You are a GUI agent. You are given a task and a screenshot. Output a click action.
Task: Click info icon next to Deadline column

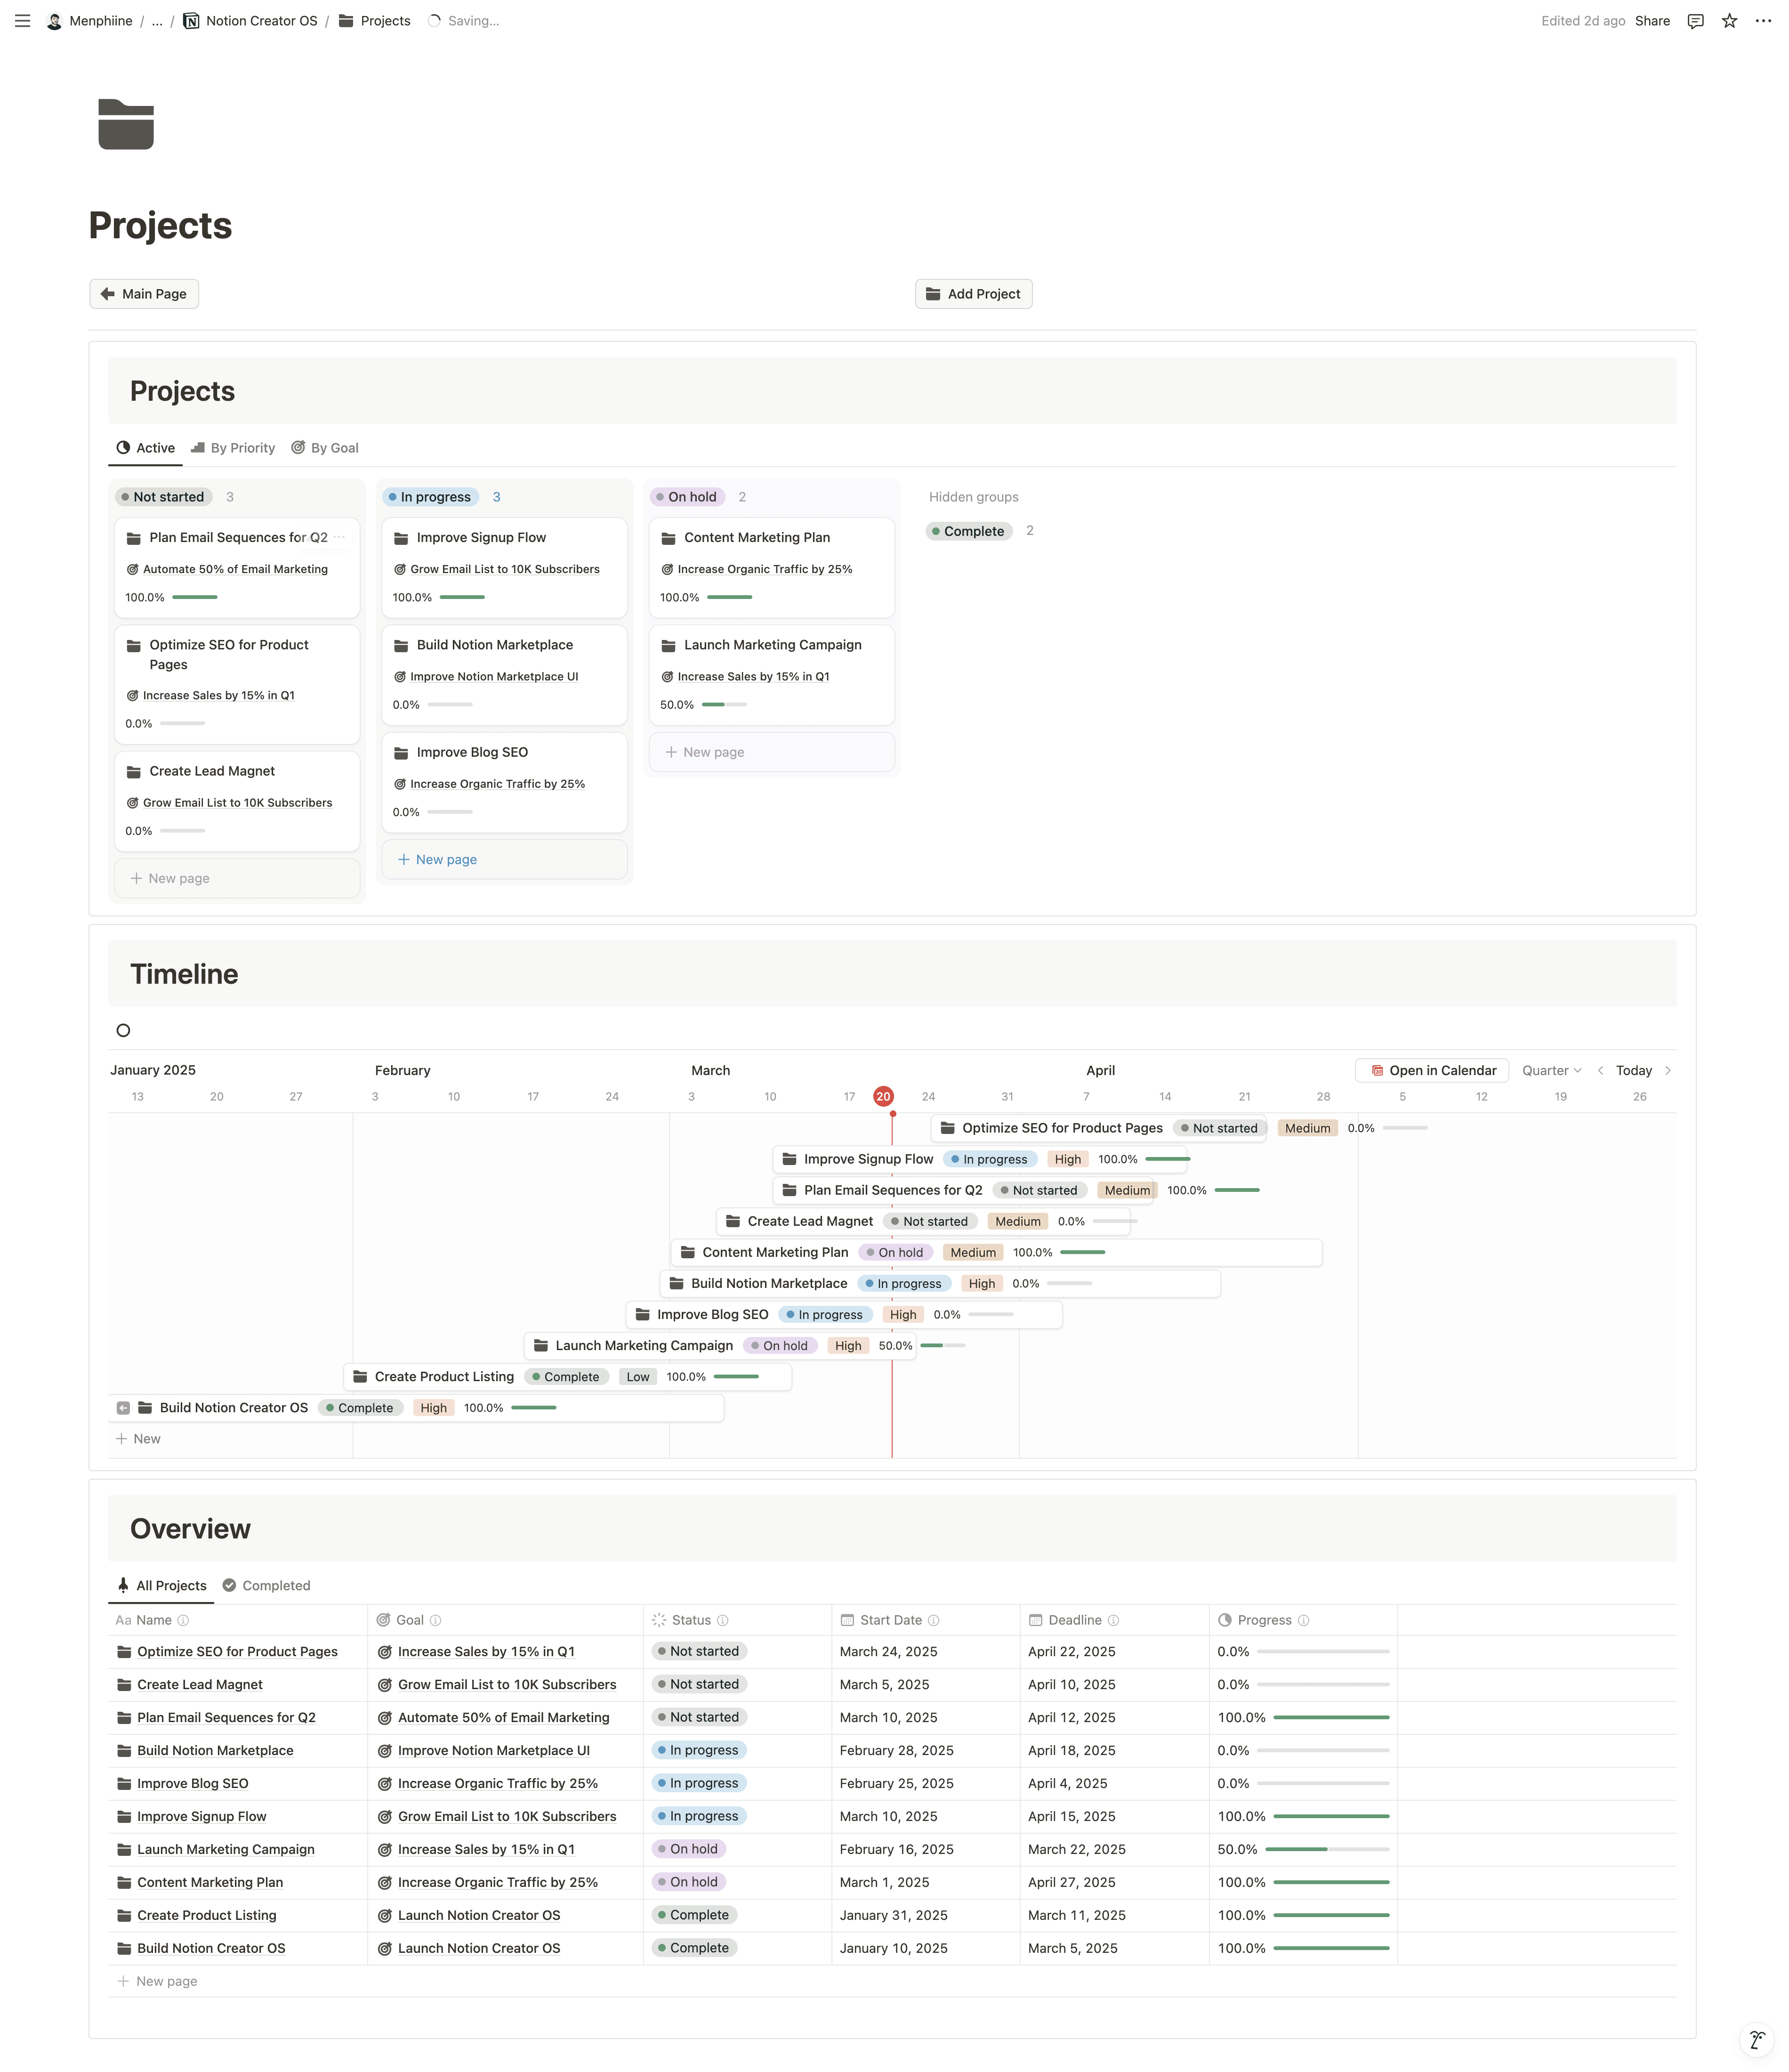click(x=1113, y=1620)
